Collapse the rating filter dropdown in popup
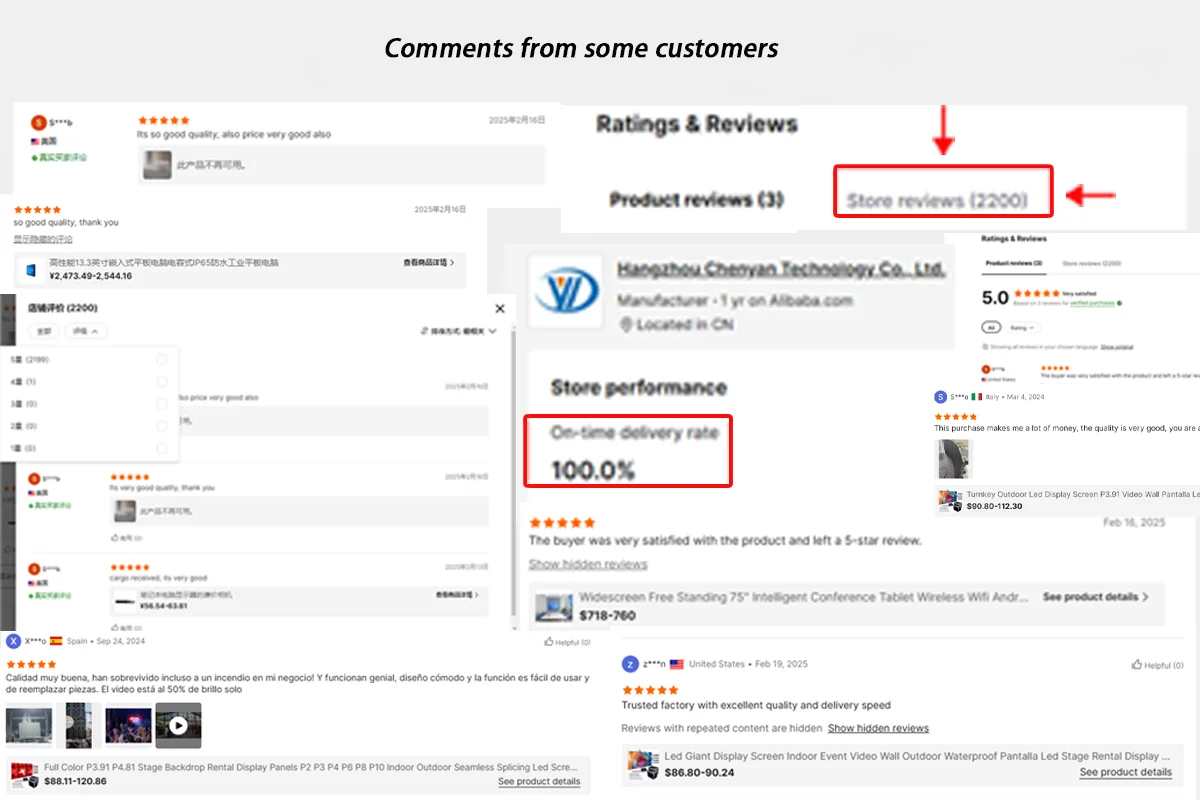This screenshot has width=1200, height=800. pyautogui.click(x=86, y=331)
